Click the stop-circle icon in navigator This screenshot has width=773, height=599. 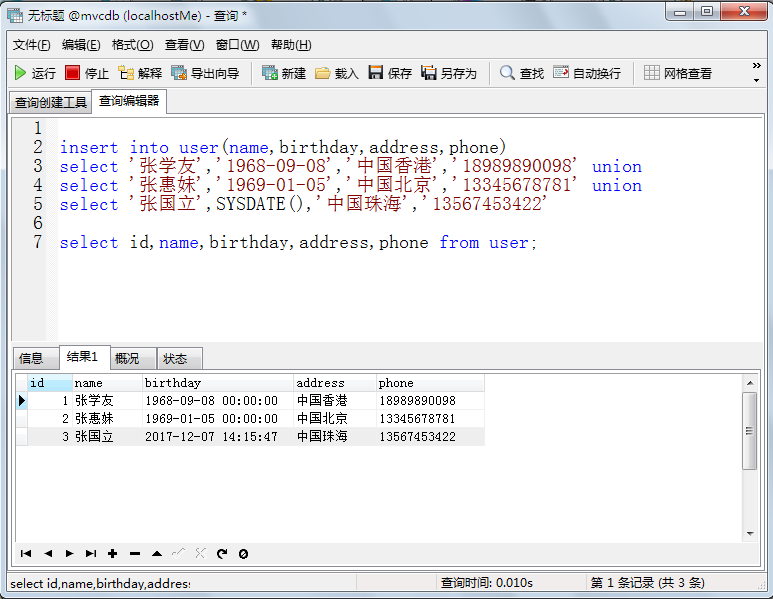243,554
